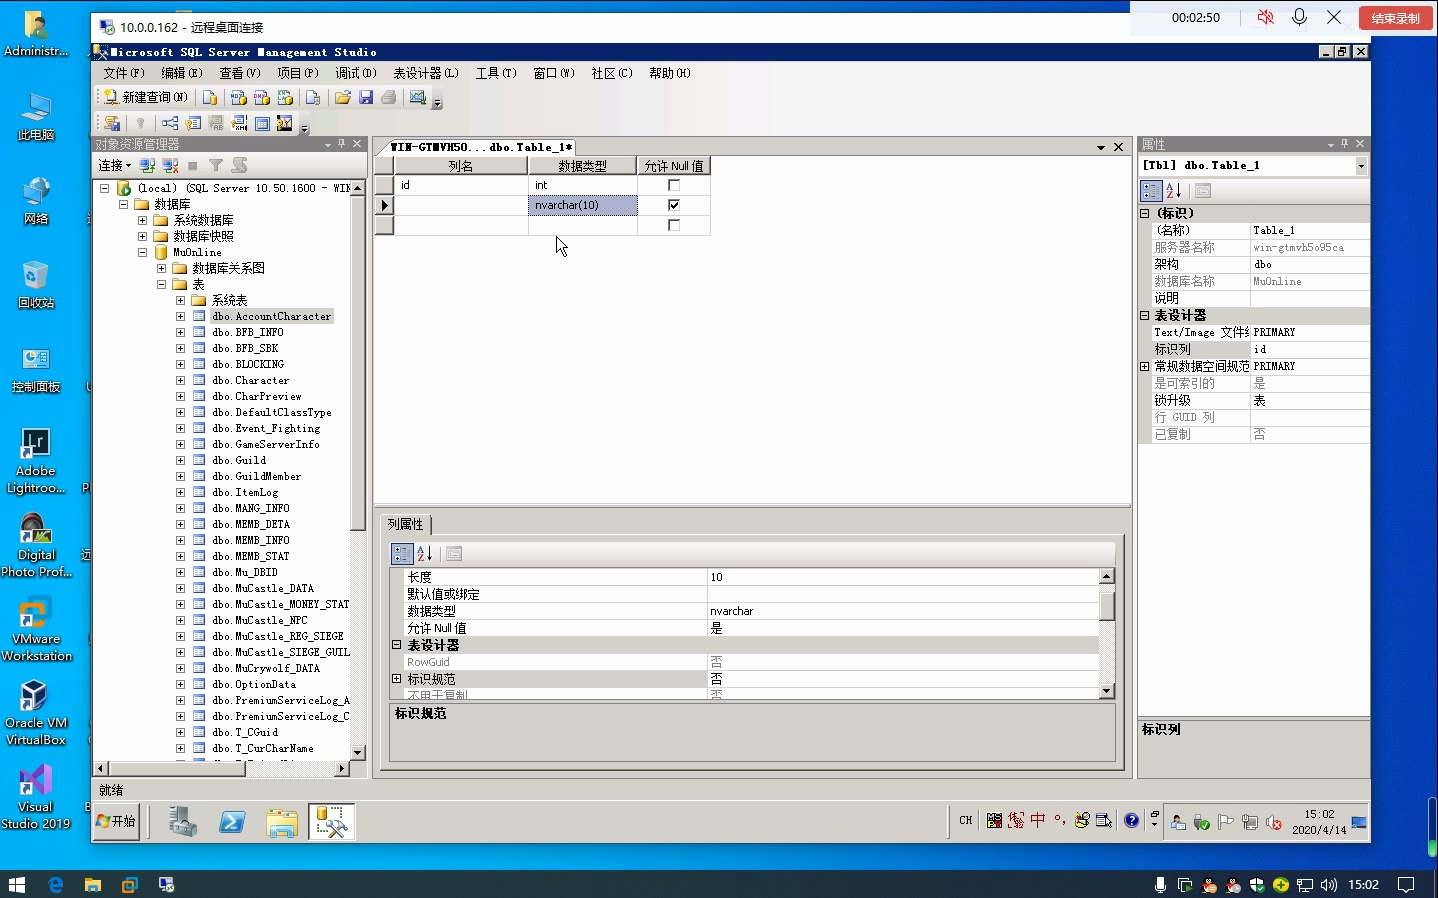
Task: Click Object Explorer horizontal scrollbar right arrow
Action: coord(343,768)
